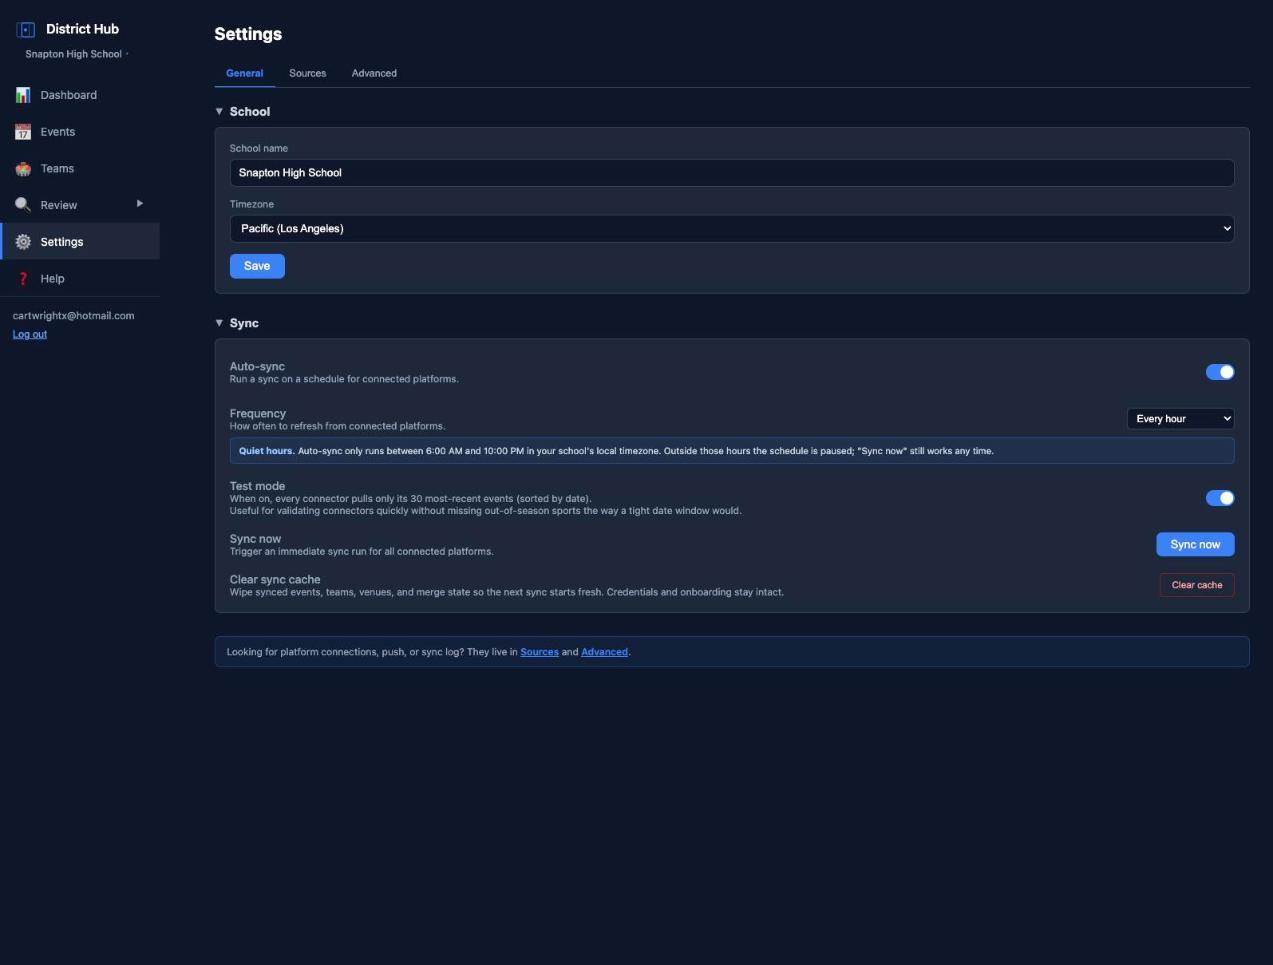This screenshot has width=1273, height=965.
Task: Open Dashboard in the sidebar
Action: [80, 95]
